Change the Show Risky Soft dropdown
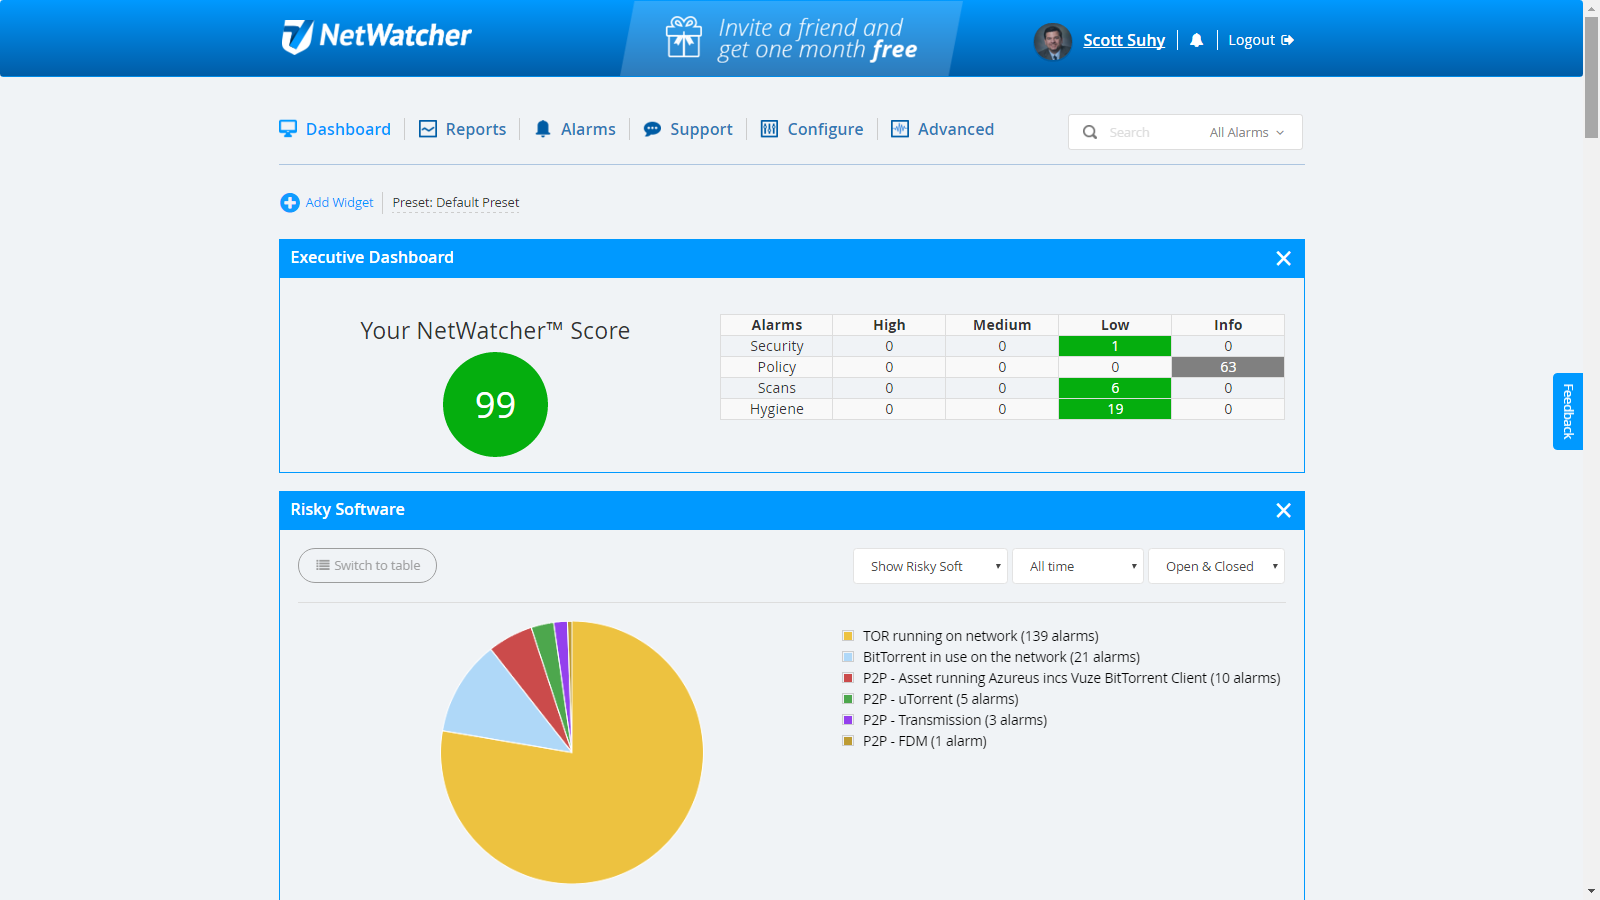Screen dimensions: 1600x900 coord(928,566)
